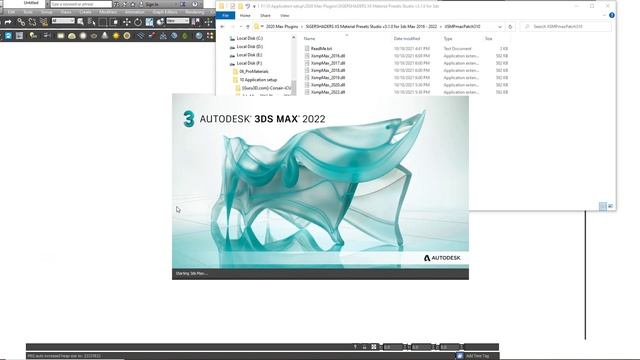Select the XsmpMax_2016.dll file
Viewport: 640px width, 360px height.
328,56
